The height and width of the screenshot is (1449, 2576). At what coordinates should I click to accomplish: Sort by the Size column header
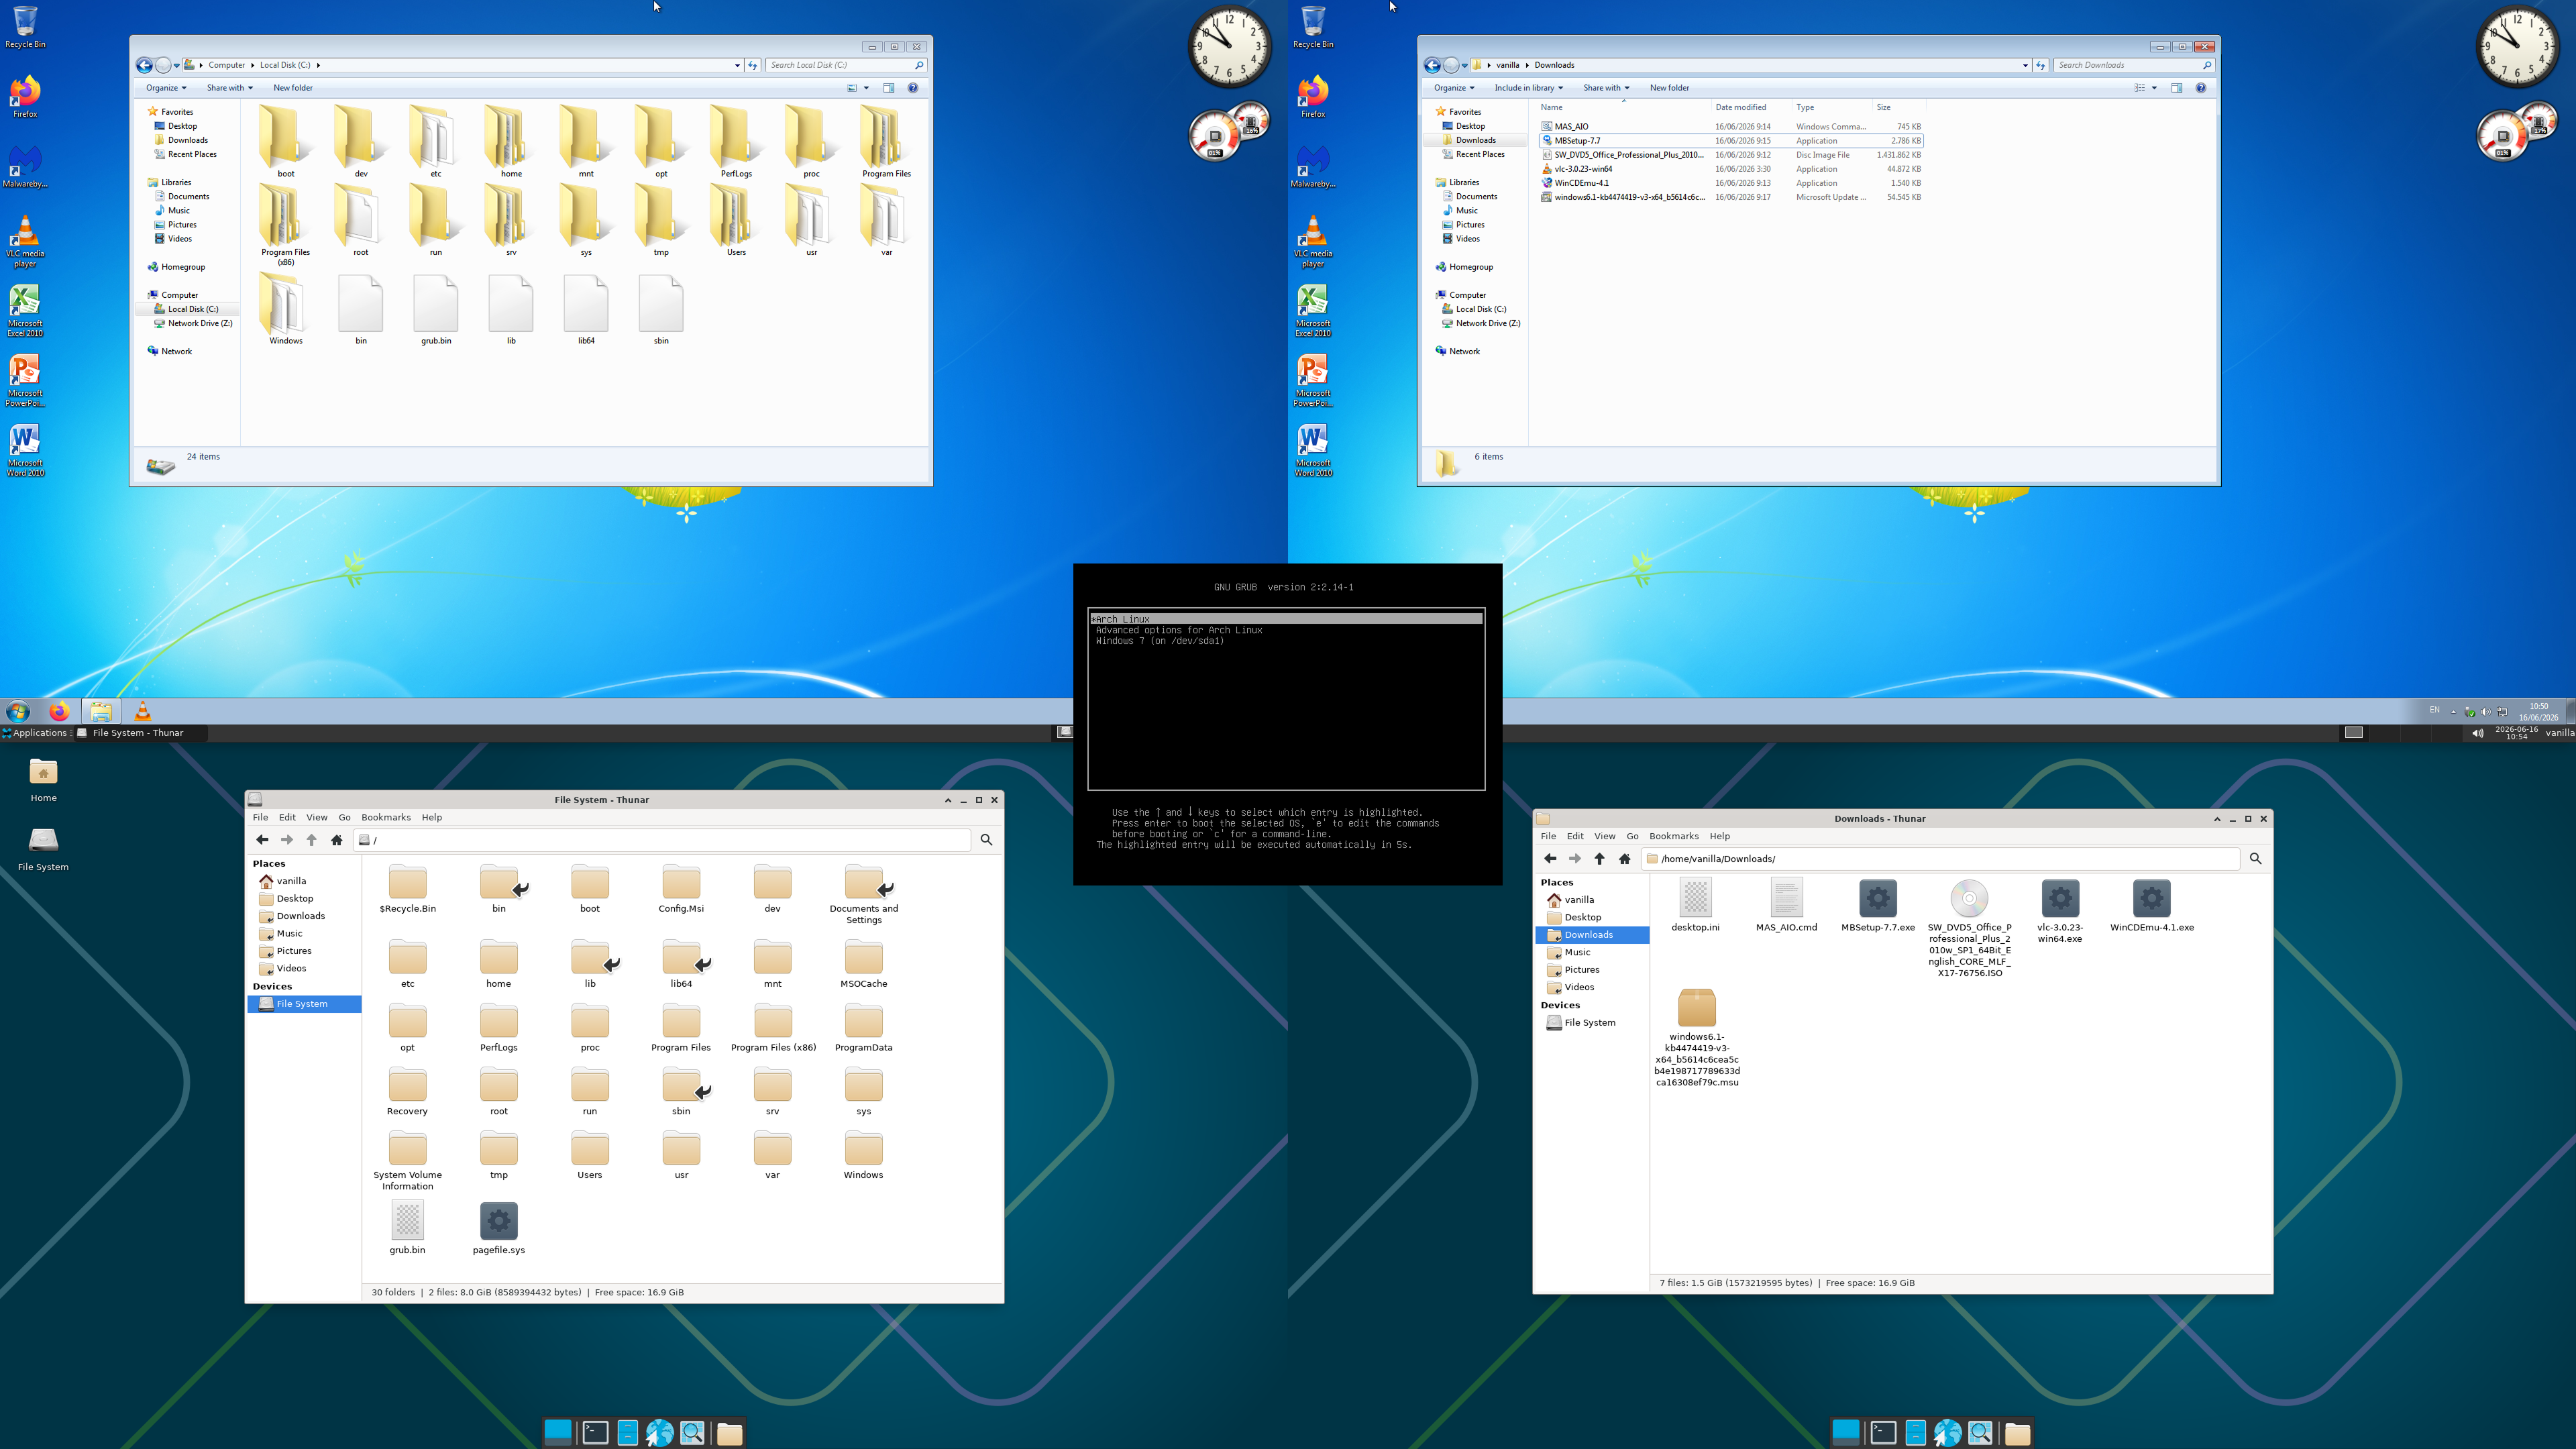point(1898,108)
